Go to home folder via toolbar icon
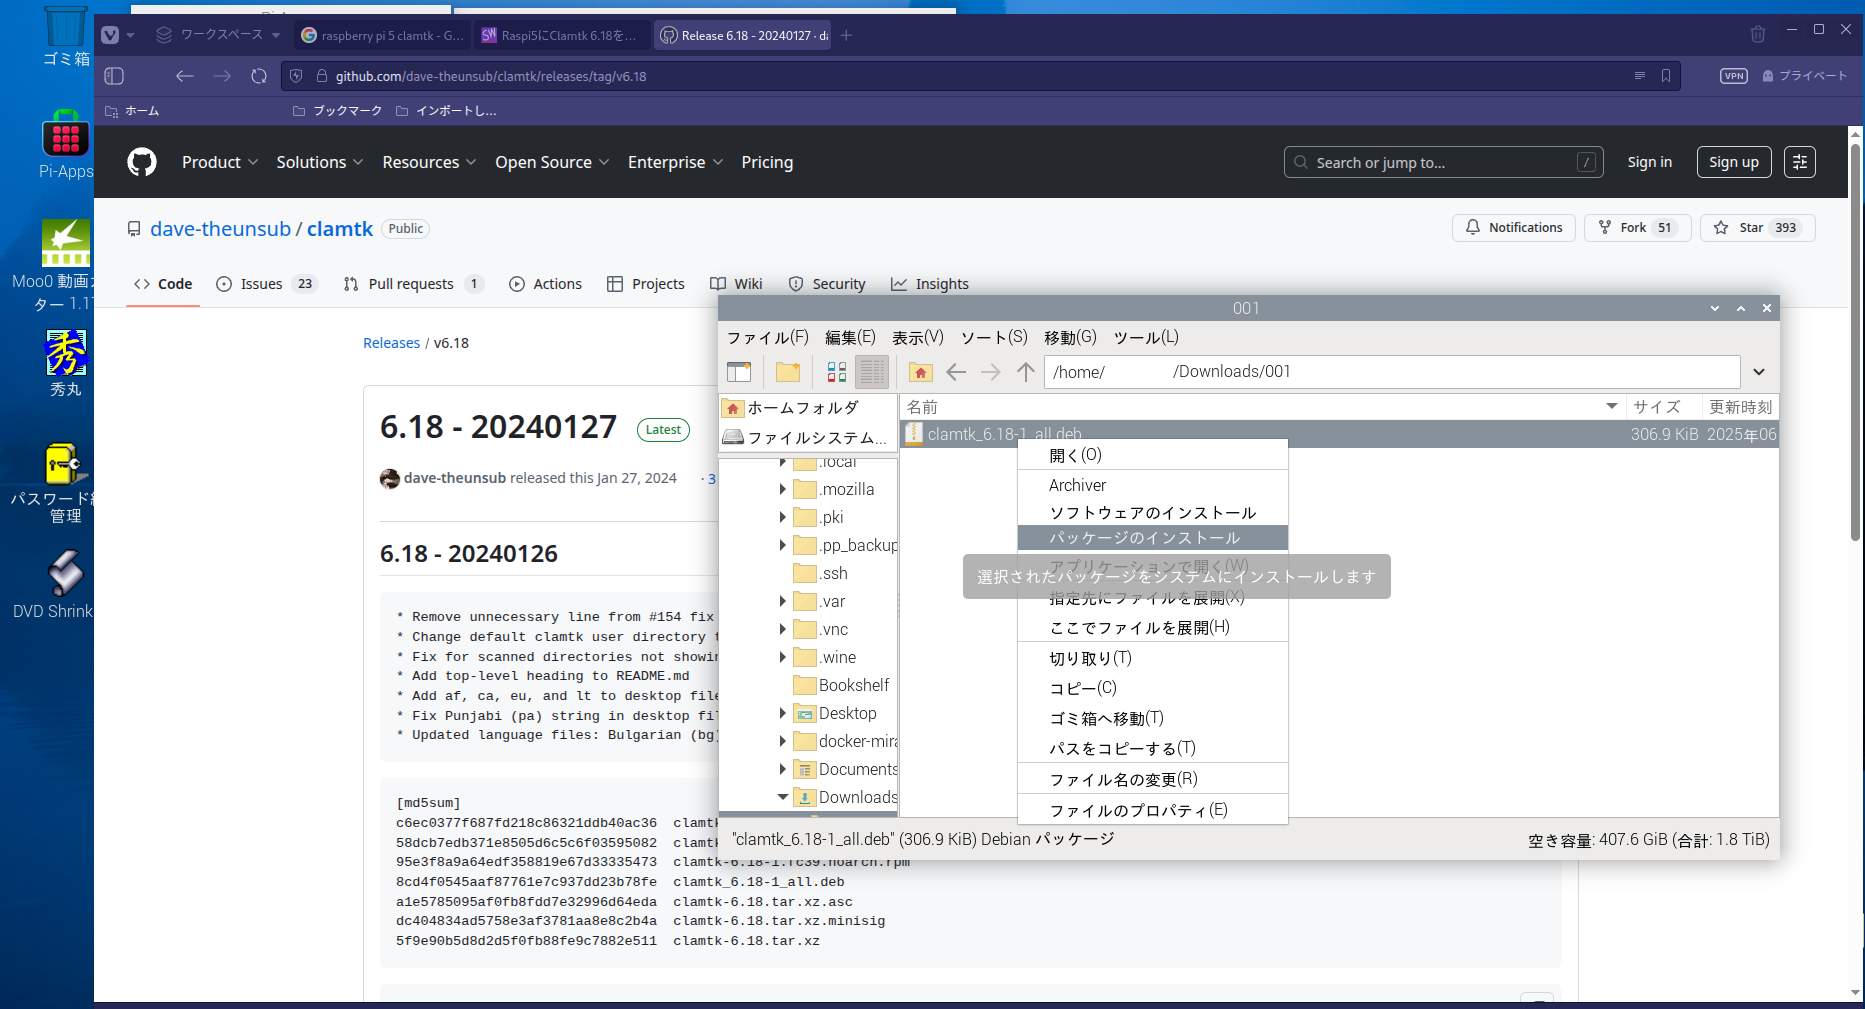 coord(921,372)
